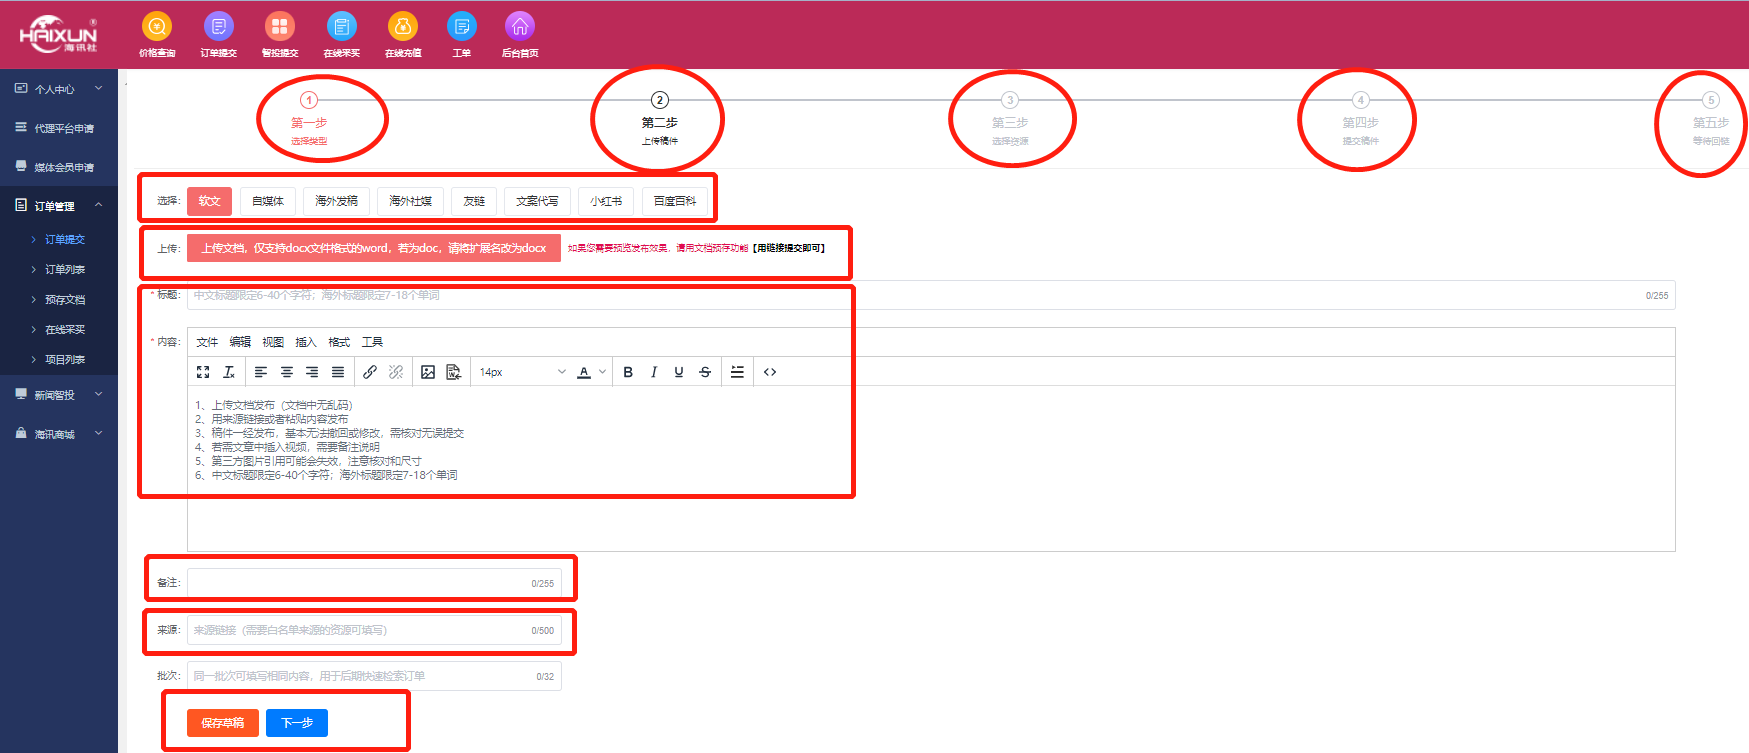Image resolution: width=1749 pixels, height=753 pixels.
Task: Import Word document via editor toolbar icon
Action: [x=453, y=372]
